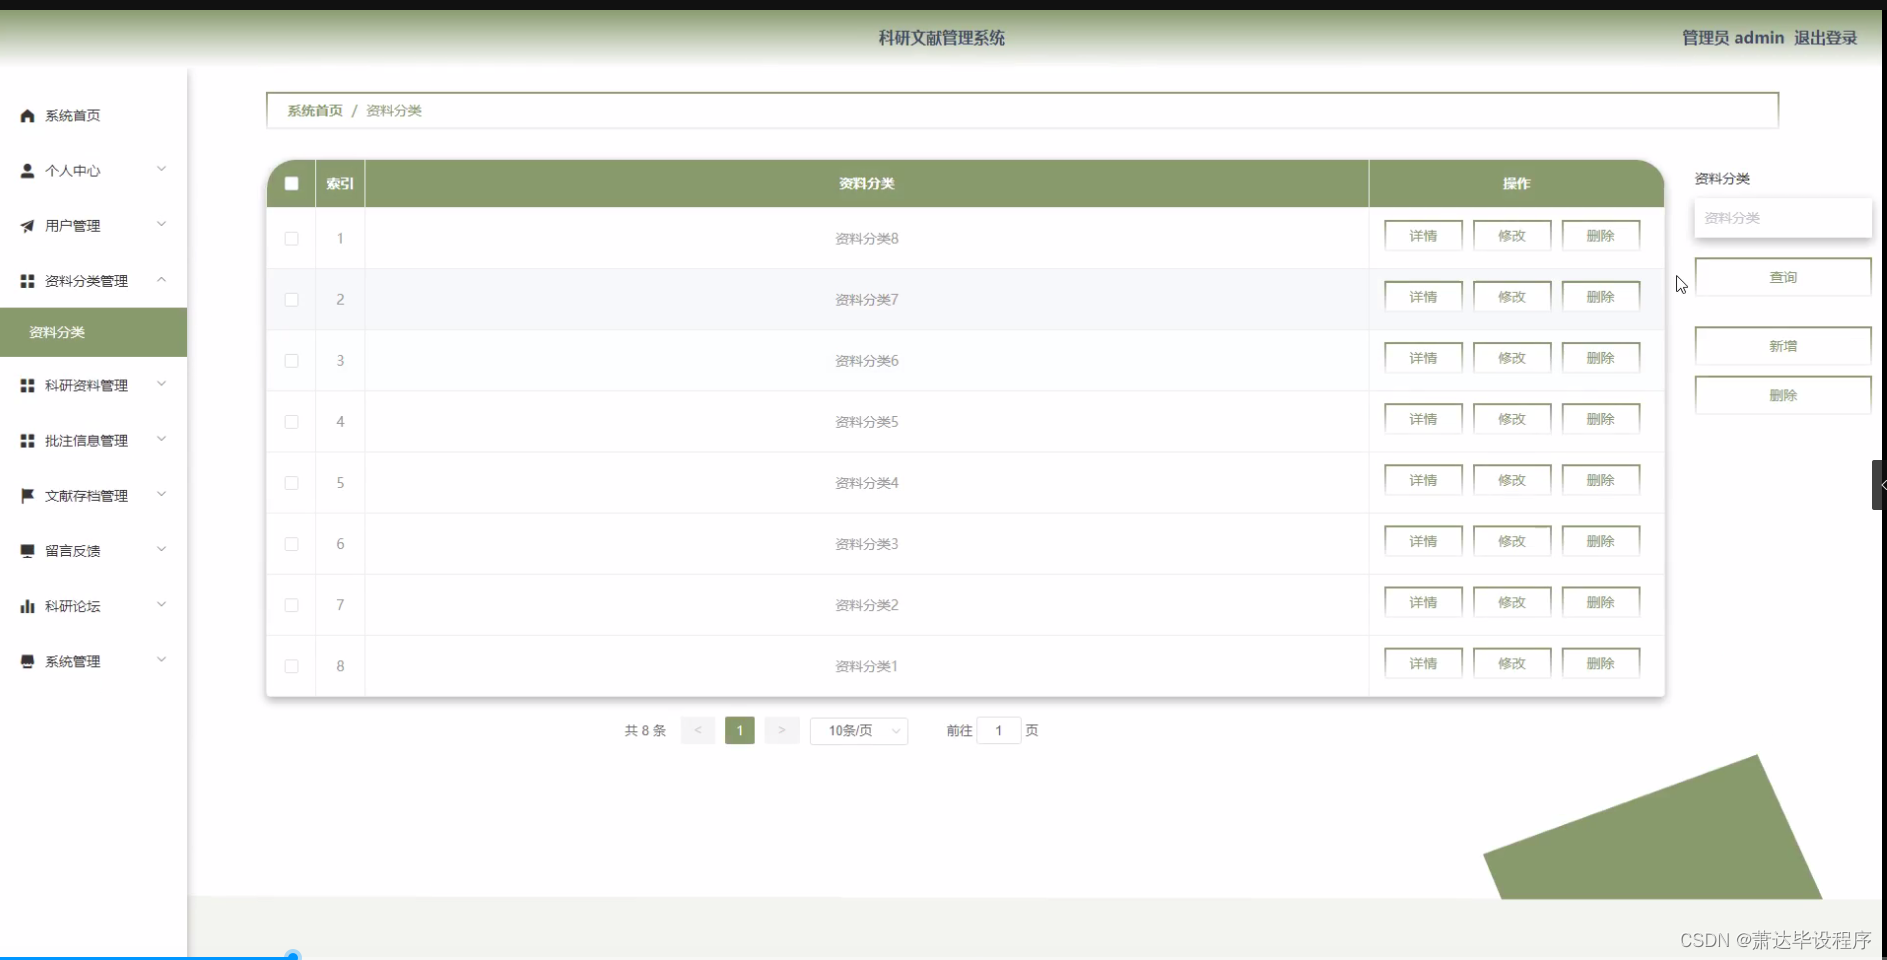Click the home icon beside 系统首页
Viewport: 1887px width, 960px height.
(27, 116)
